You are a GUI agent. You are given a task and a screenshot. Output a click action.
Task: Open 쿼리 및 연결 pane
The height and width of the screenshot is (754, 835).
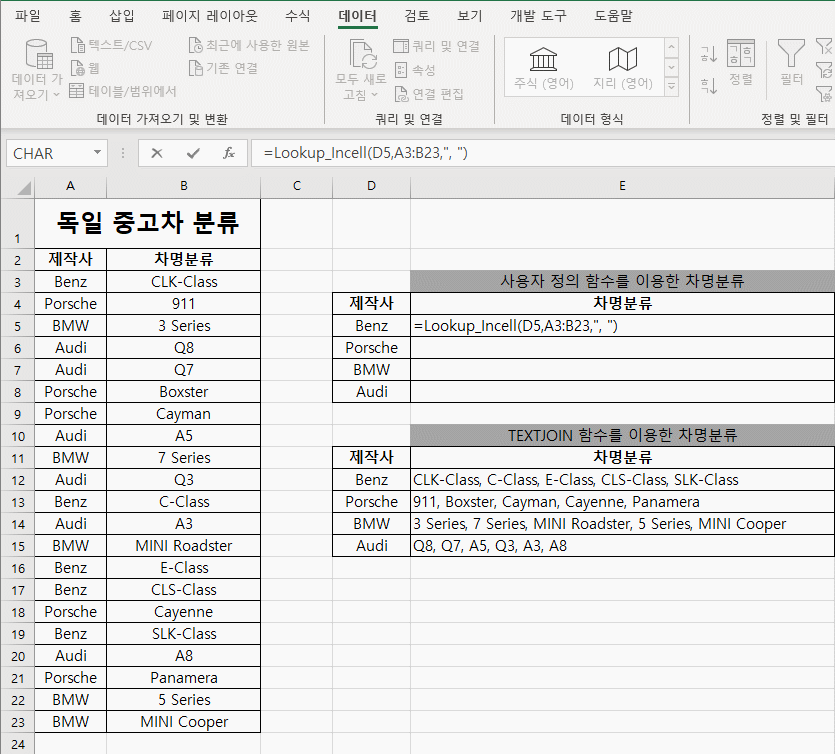pyautogui.click(x=437, y=46)
